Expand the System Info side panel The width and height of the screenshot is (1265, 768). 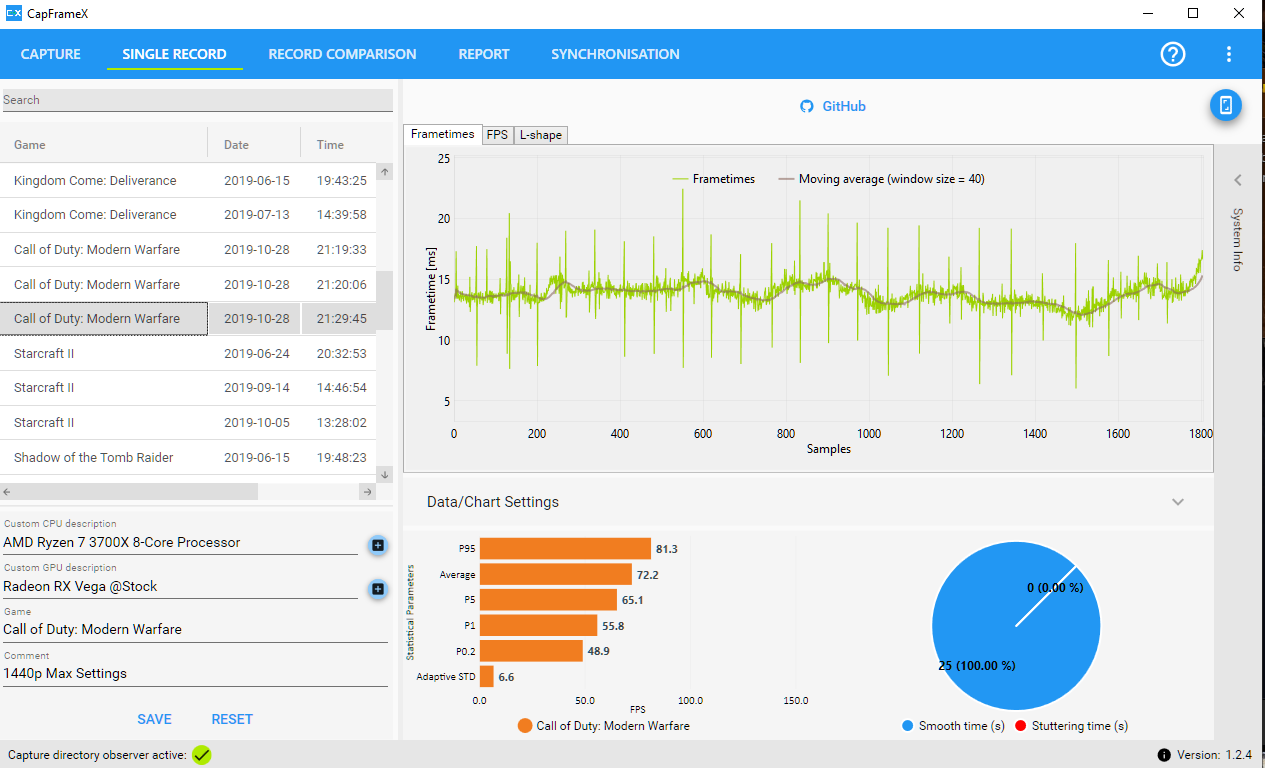1237,181
